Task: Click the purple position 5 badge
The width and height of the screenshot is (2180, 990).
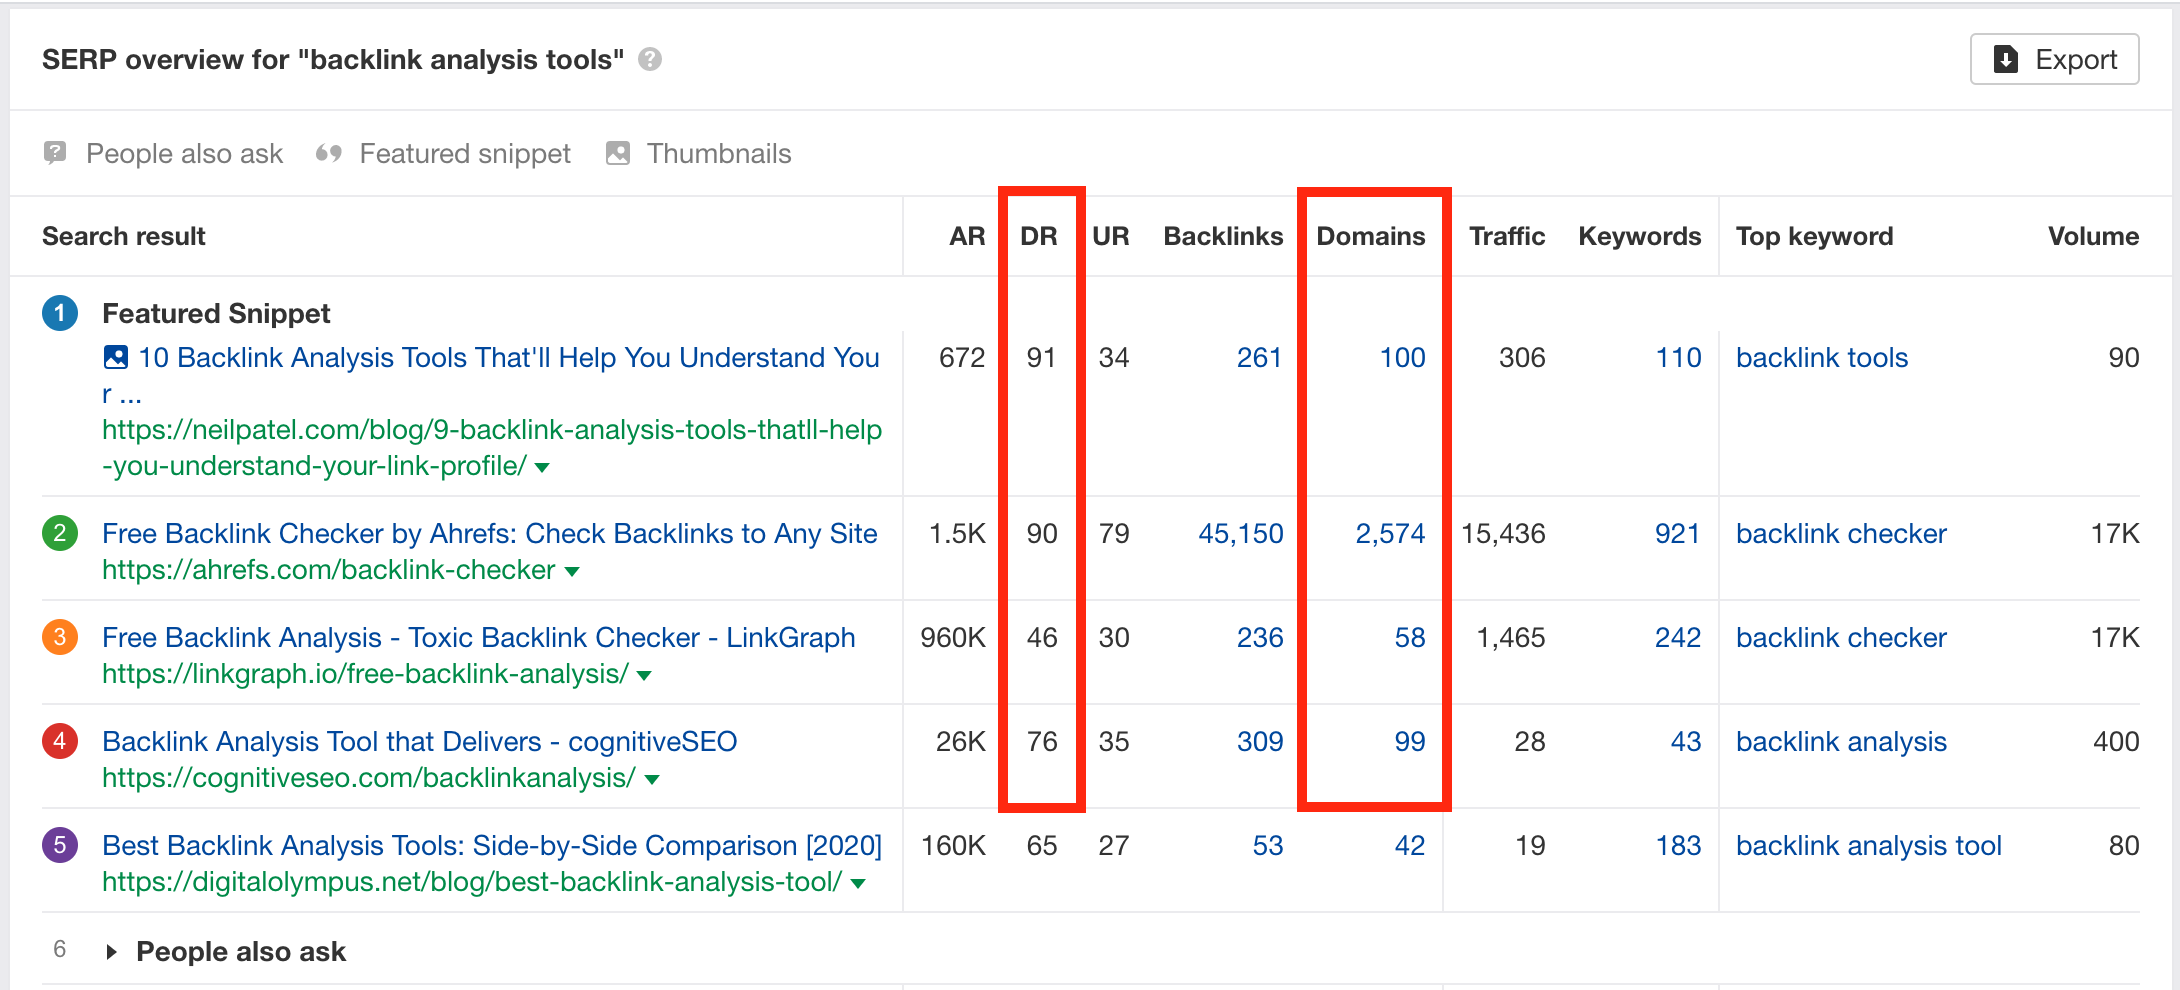Action: tap(60, 845)
